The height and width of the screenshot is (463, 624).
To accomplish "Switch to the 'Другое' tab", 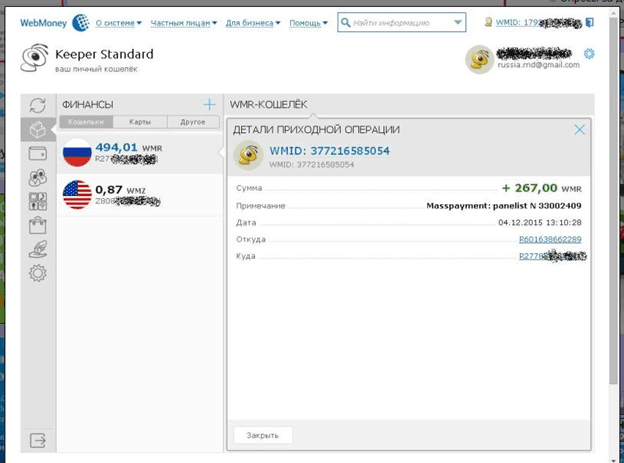I will 193,122.
